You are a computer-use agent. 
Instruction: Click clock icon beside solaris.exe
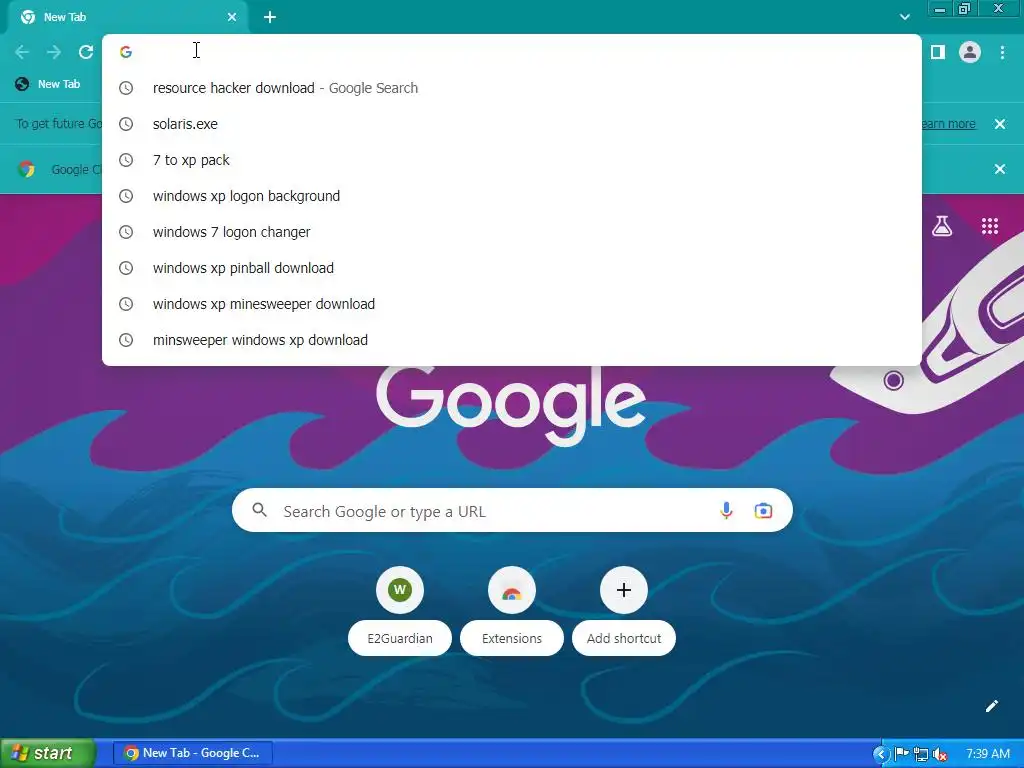point(126,124)
